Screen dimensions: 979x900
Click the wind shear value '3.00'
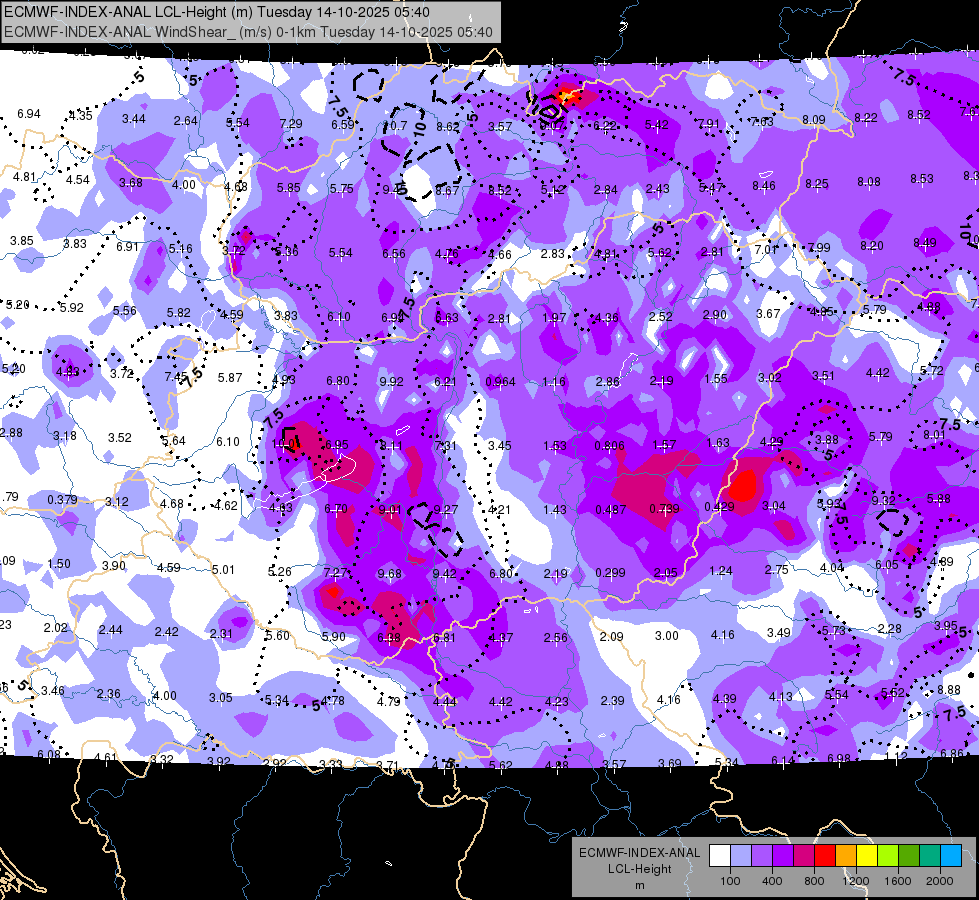pyautogui.click(x=667, y=636)
